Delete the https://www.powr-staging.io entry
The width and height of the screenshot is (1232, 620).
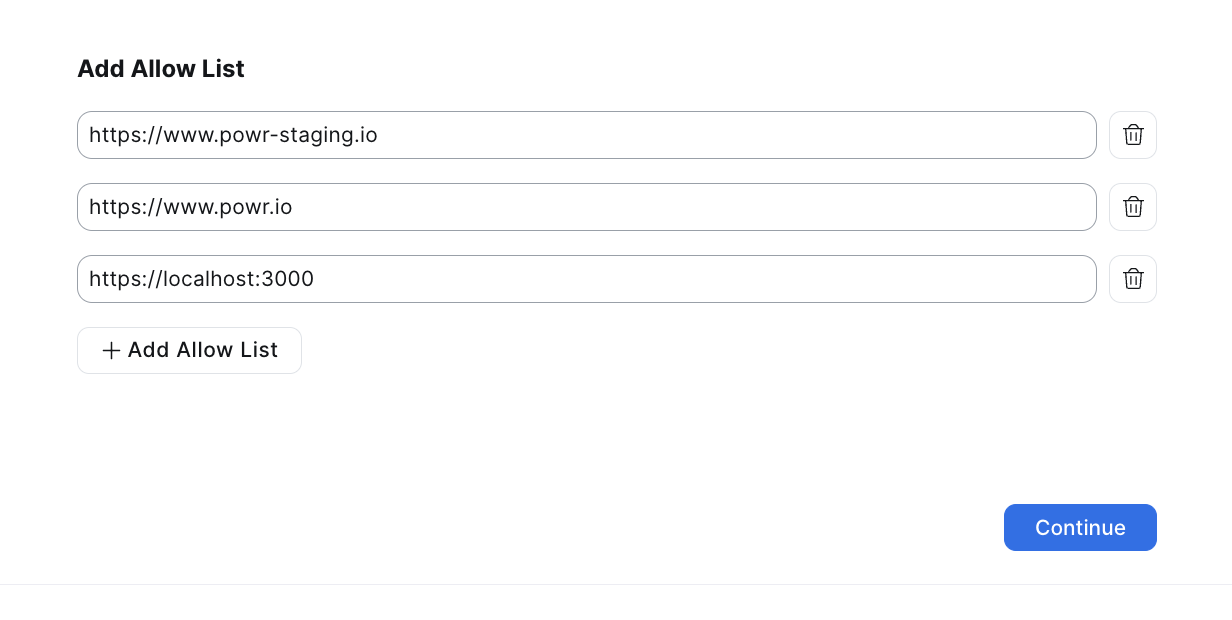1132,135
